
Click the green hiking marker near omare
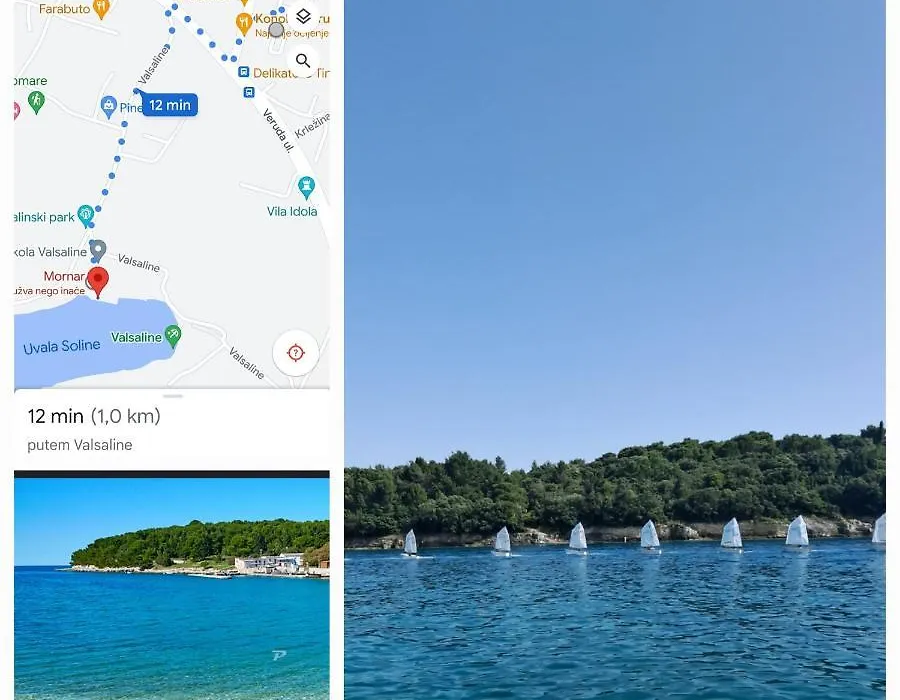pos(36,102)
